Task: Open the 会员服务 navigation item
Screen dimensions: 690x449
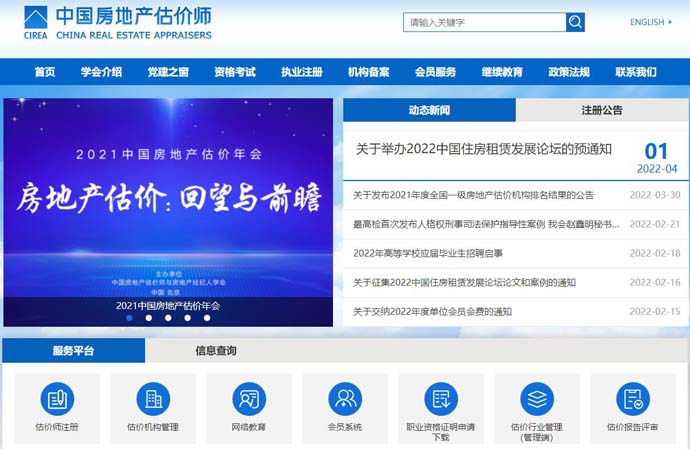Action: (436, 72)
